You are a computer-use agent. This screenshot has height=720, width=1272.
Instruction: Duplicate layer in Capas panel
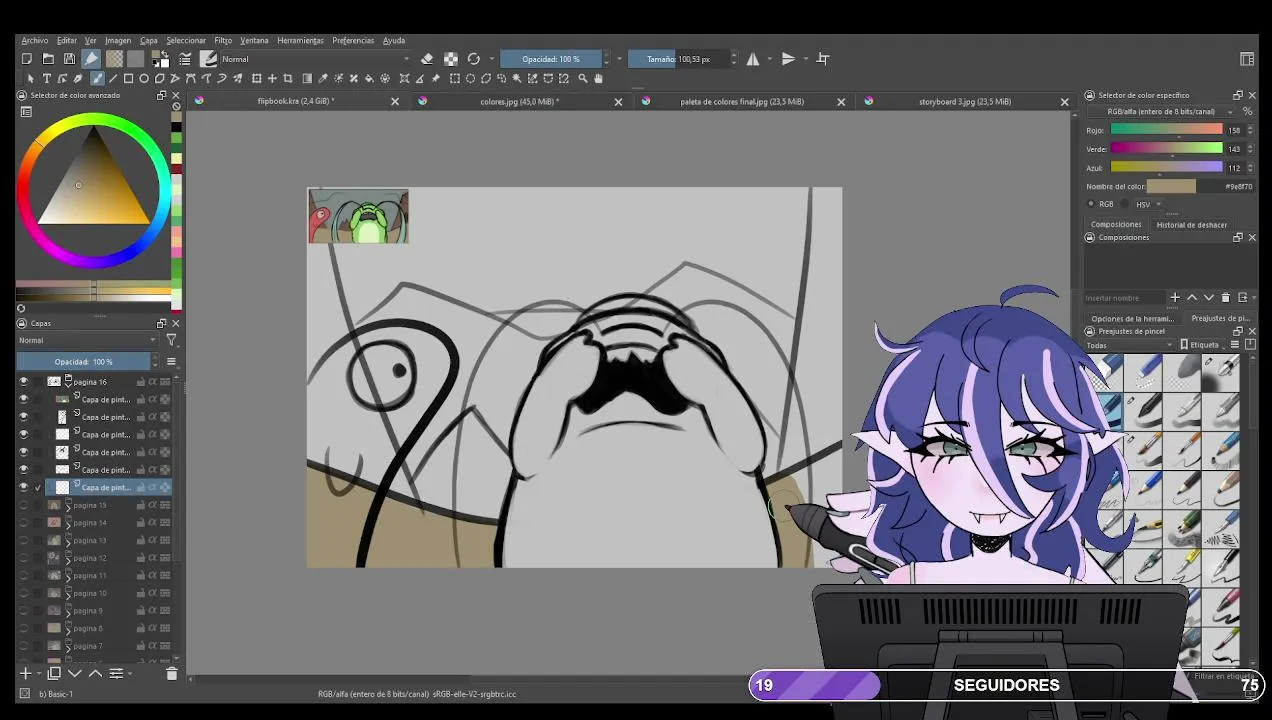click(54, 674)
